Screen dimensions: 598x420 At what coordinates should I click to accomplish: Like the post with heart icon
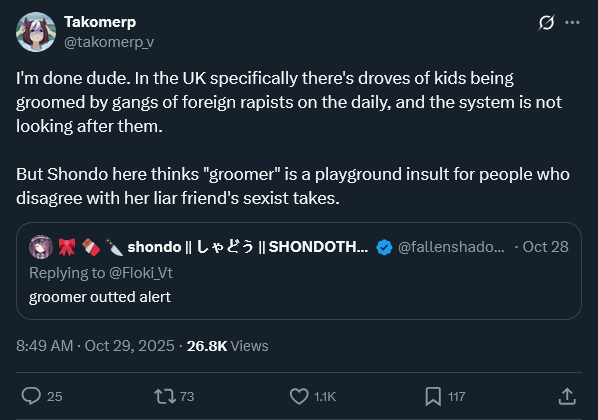point(299,396)
